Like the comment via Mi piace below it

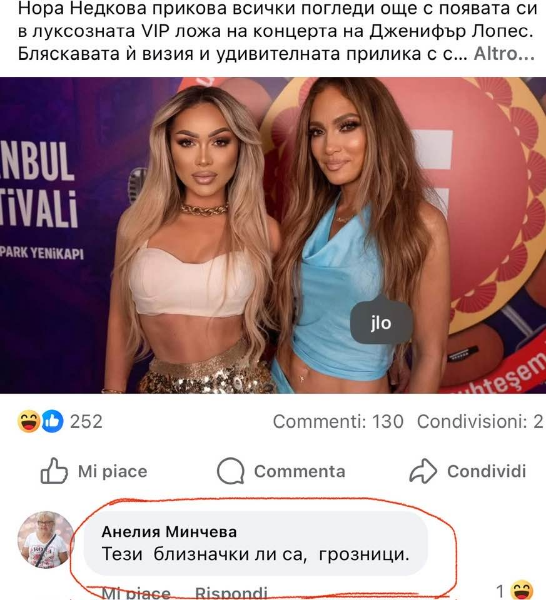coord(135,593)
